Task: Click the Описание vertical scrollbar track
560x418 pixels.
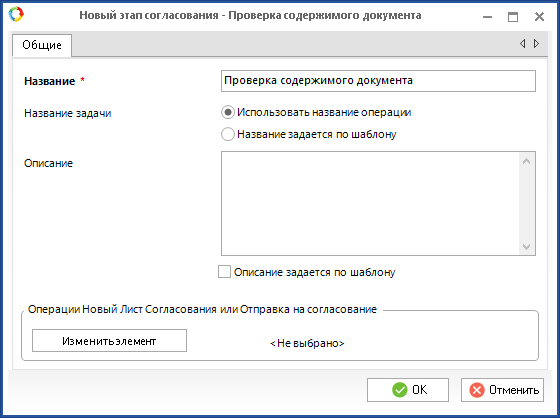Action: click(x=526, y=204)
